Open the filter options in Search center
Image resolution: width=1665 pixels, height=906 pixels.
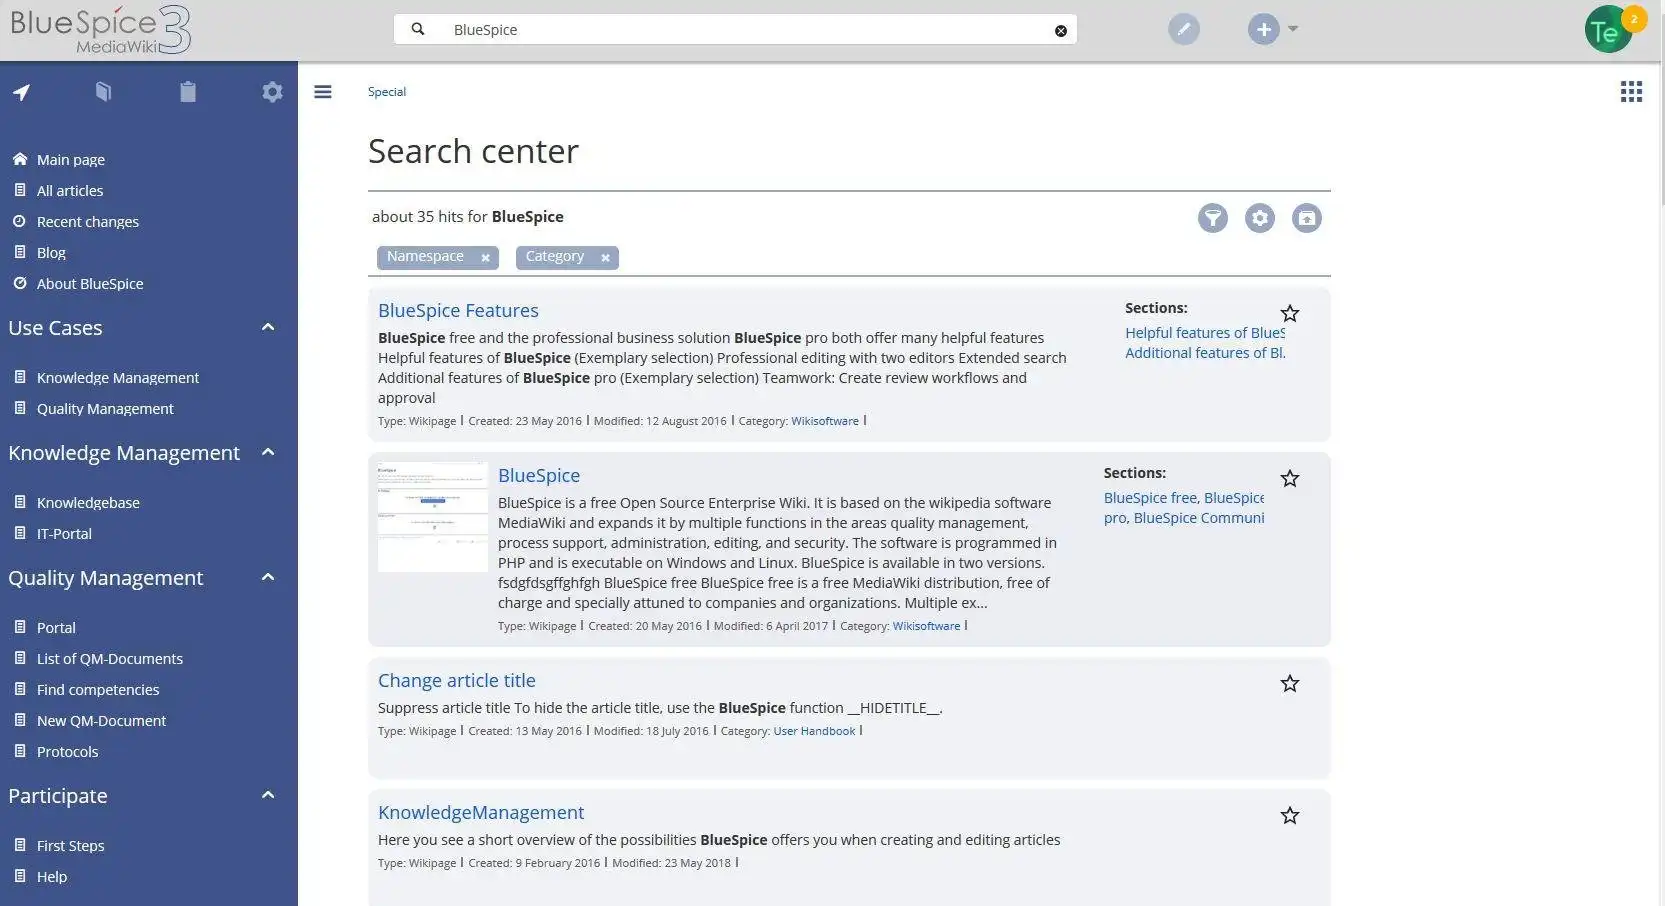point(1212,218)
